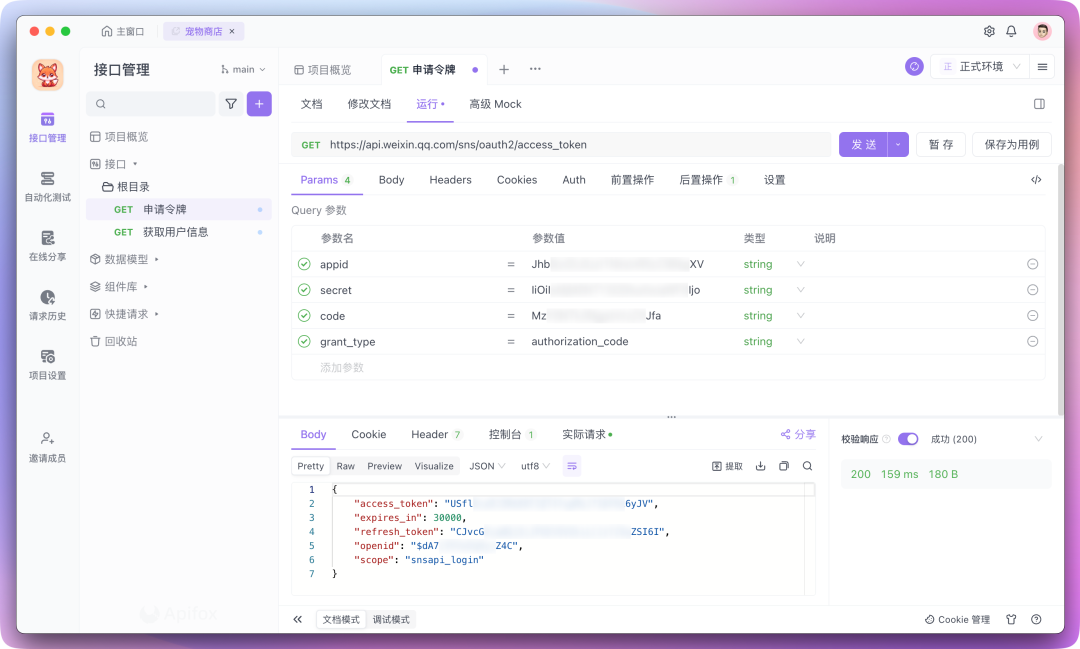Viewport: 1080px width, 649px height.
Task: Open the notifications bell
Action: pos(1011,31)
